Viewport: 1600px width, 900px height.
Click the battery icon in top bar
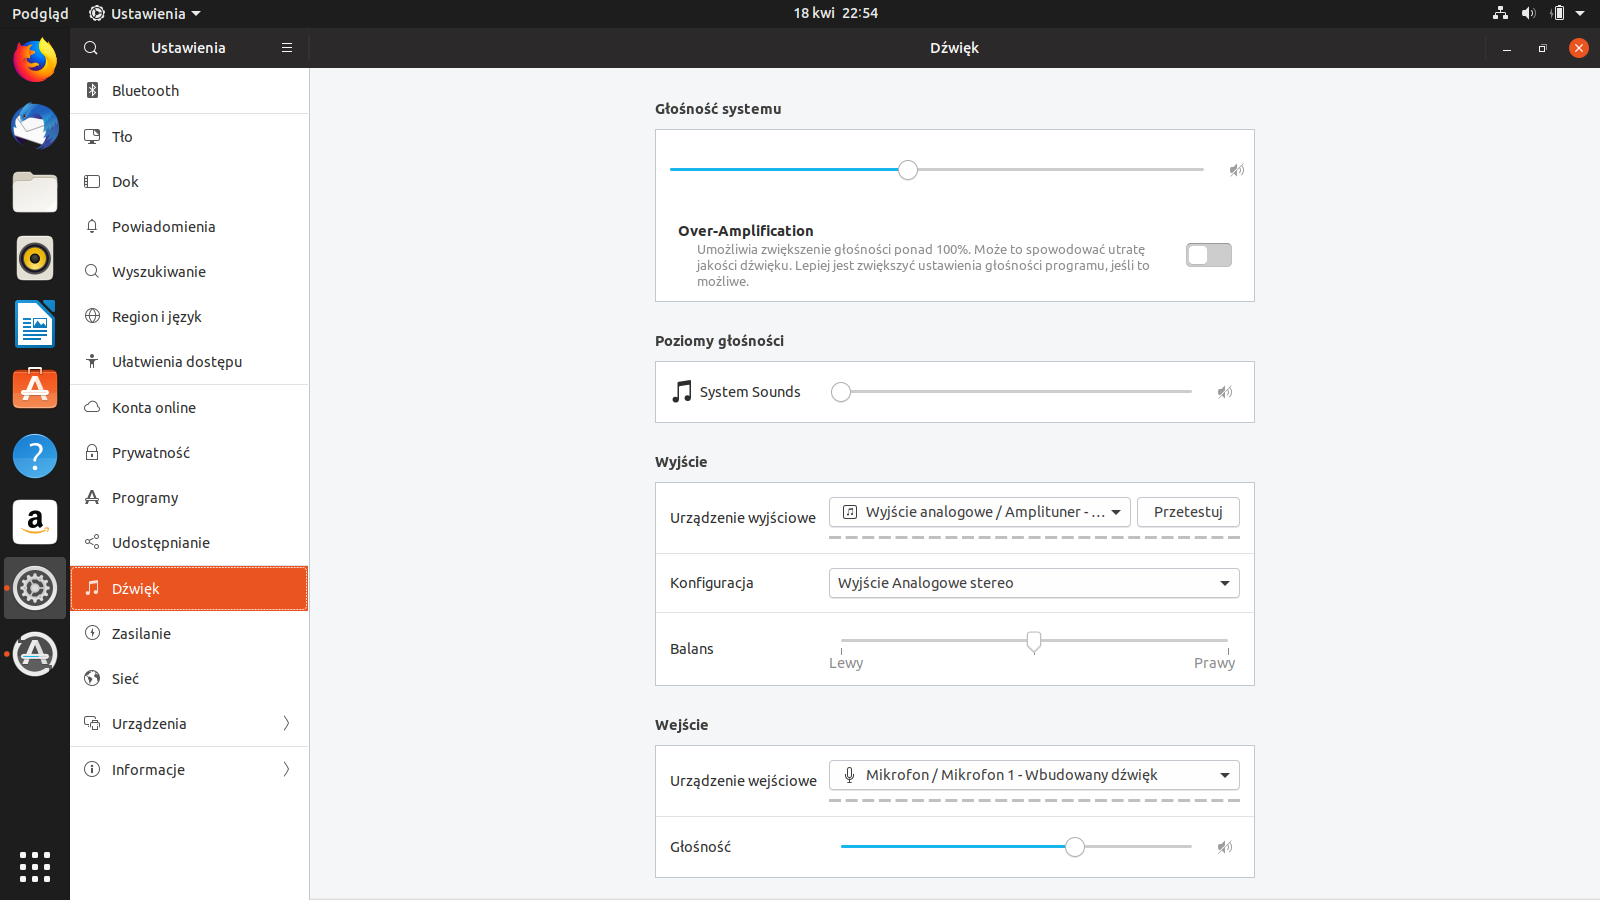pos(1557,13)
